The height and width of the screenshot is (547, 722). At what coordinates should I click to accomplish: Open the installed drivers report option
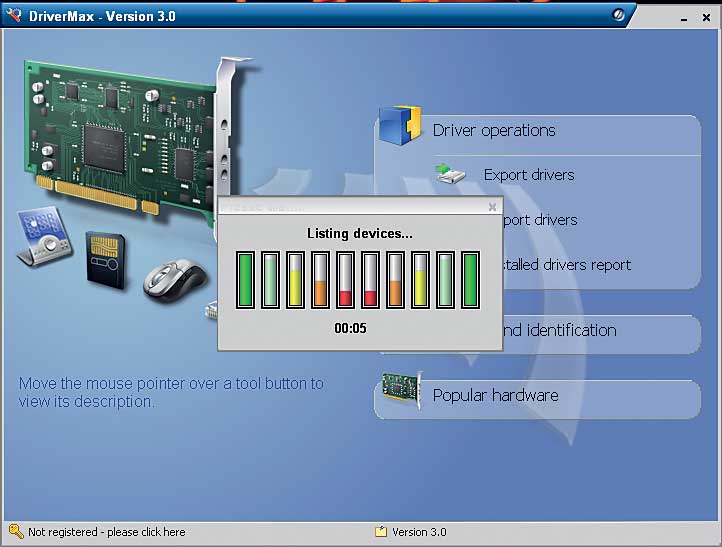pos(567,265)
